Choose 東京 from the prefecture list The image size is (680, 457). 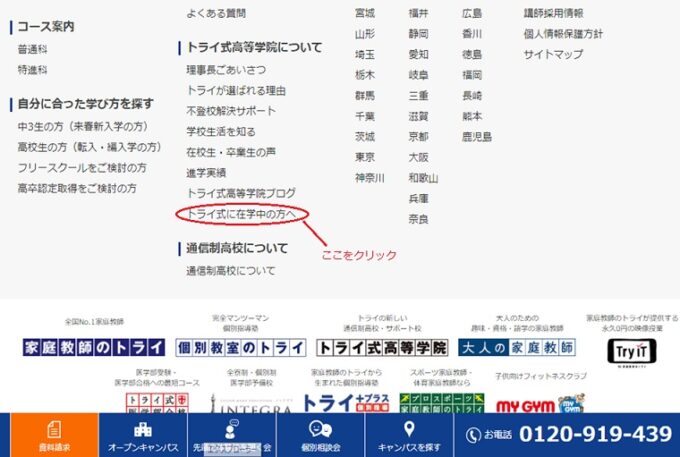tap(365, 157)
